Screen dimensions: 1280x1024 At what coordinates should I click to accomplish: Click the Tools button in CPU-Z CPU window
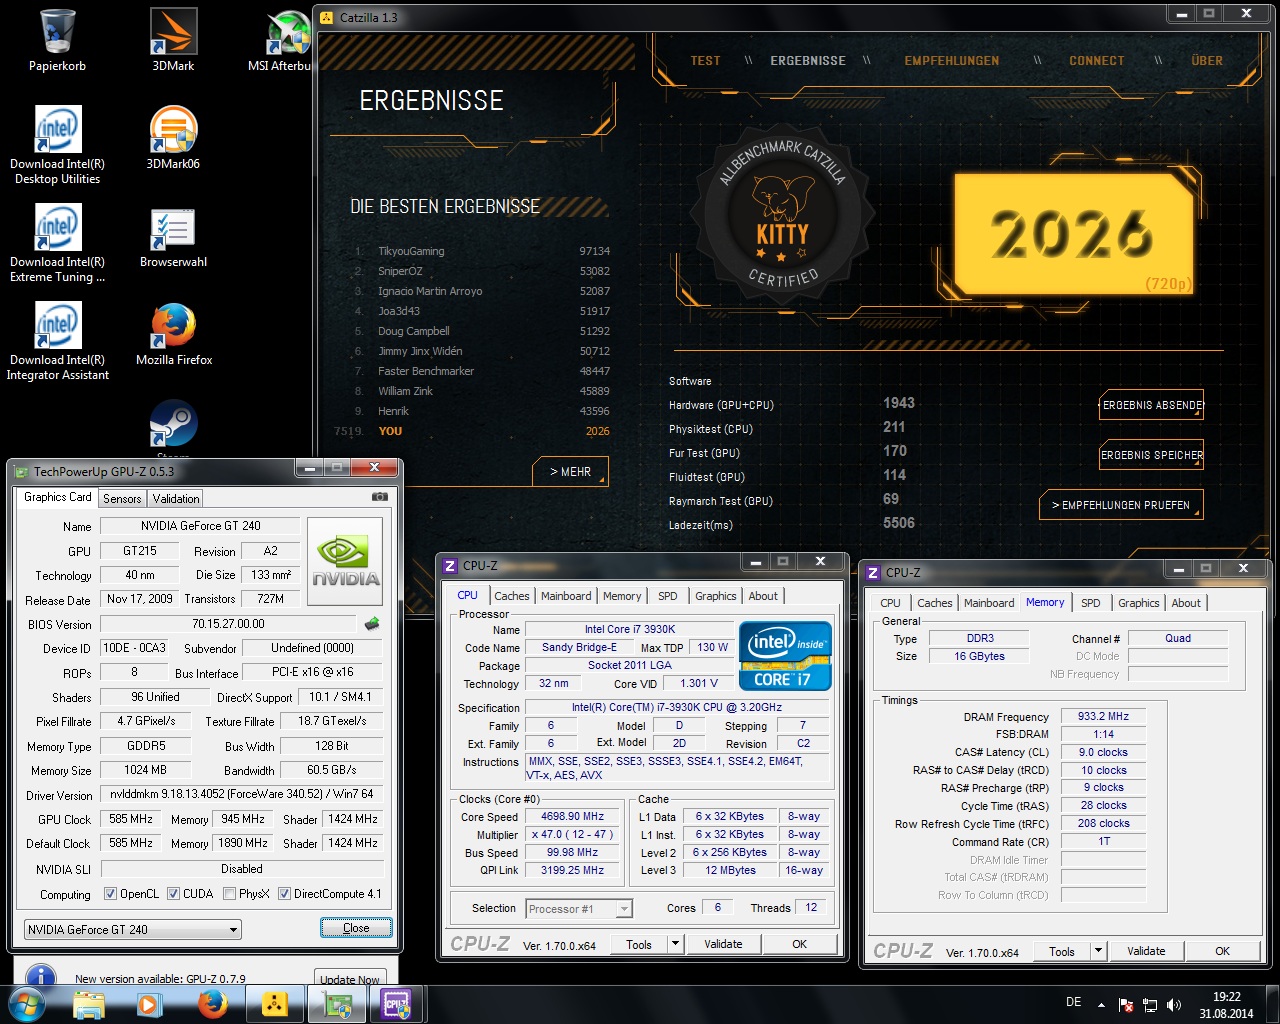point(639,943)
